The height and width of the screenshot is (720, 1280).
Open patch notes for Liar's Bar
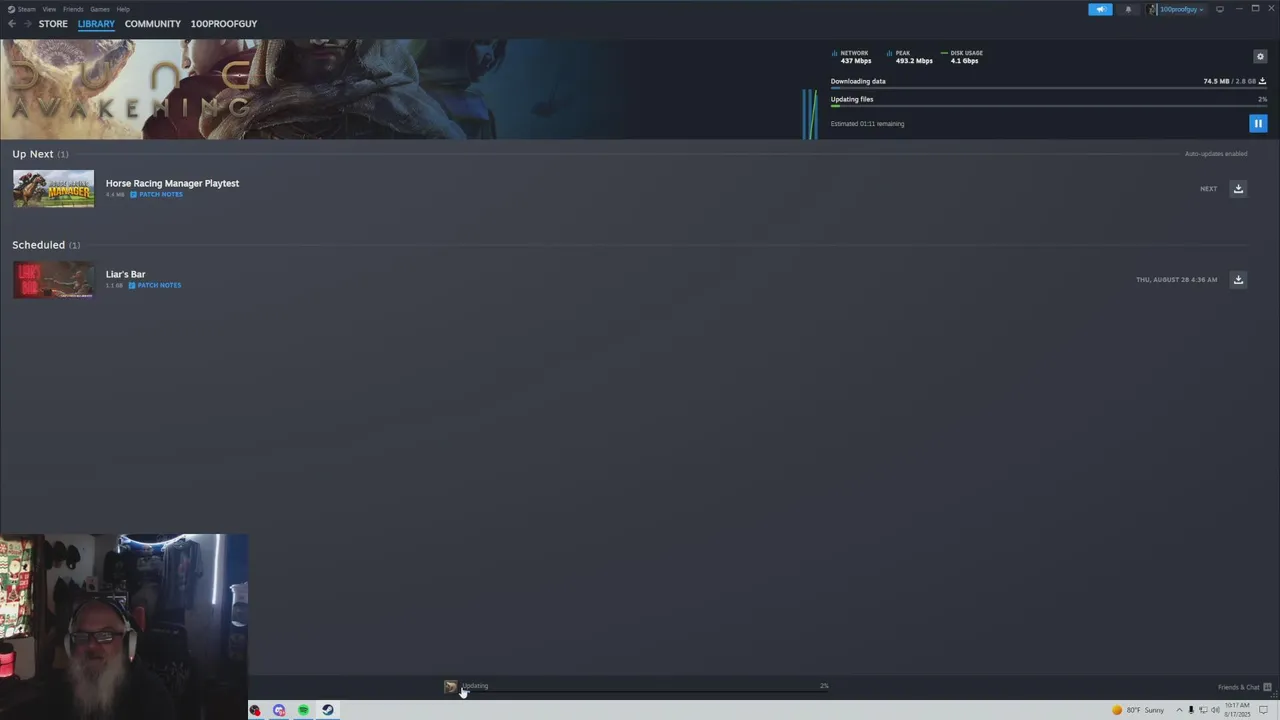point(155,285)
